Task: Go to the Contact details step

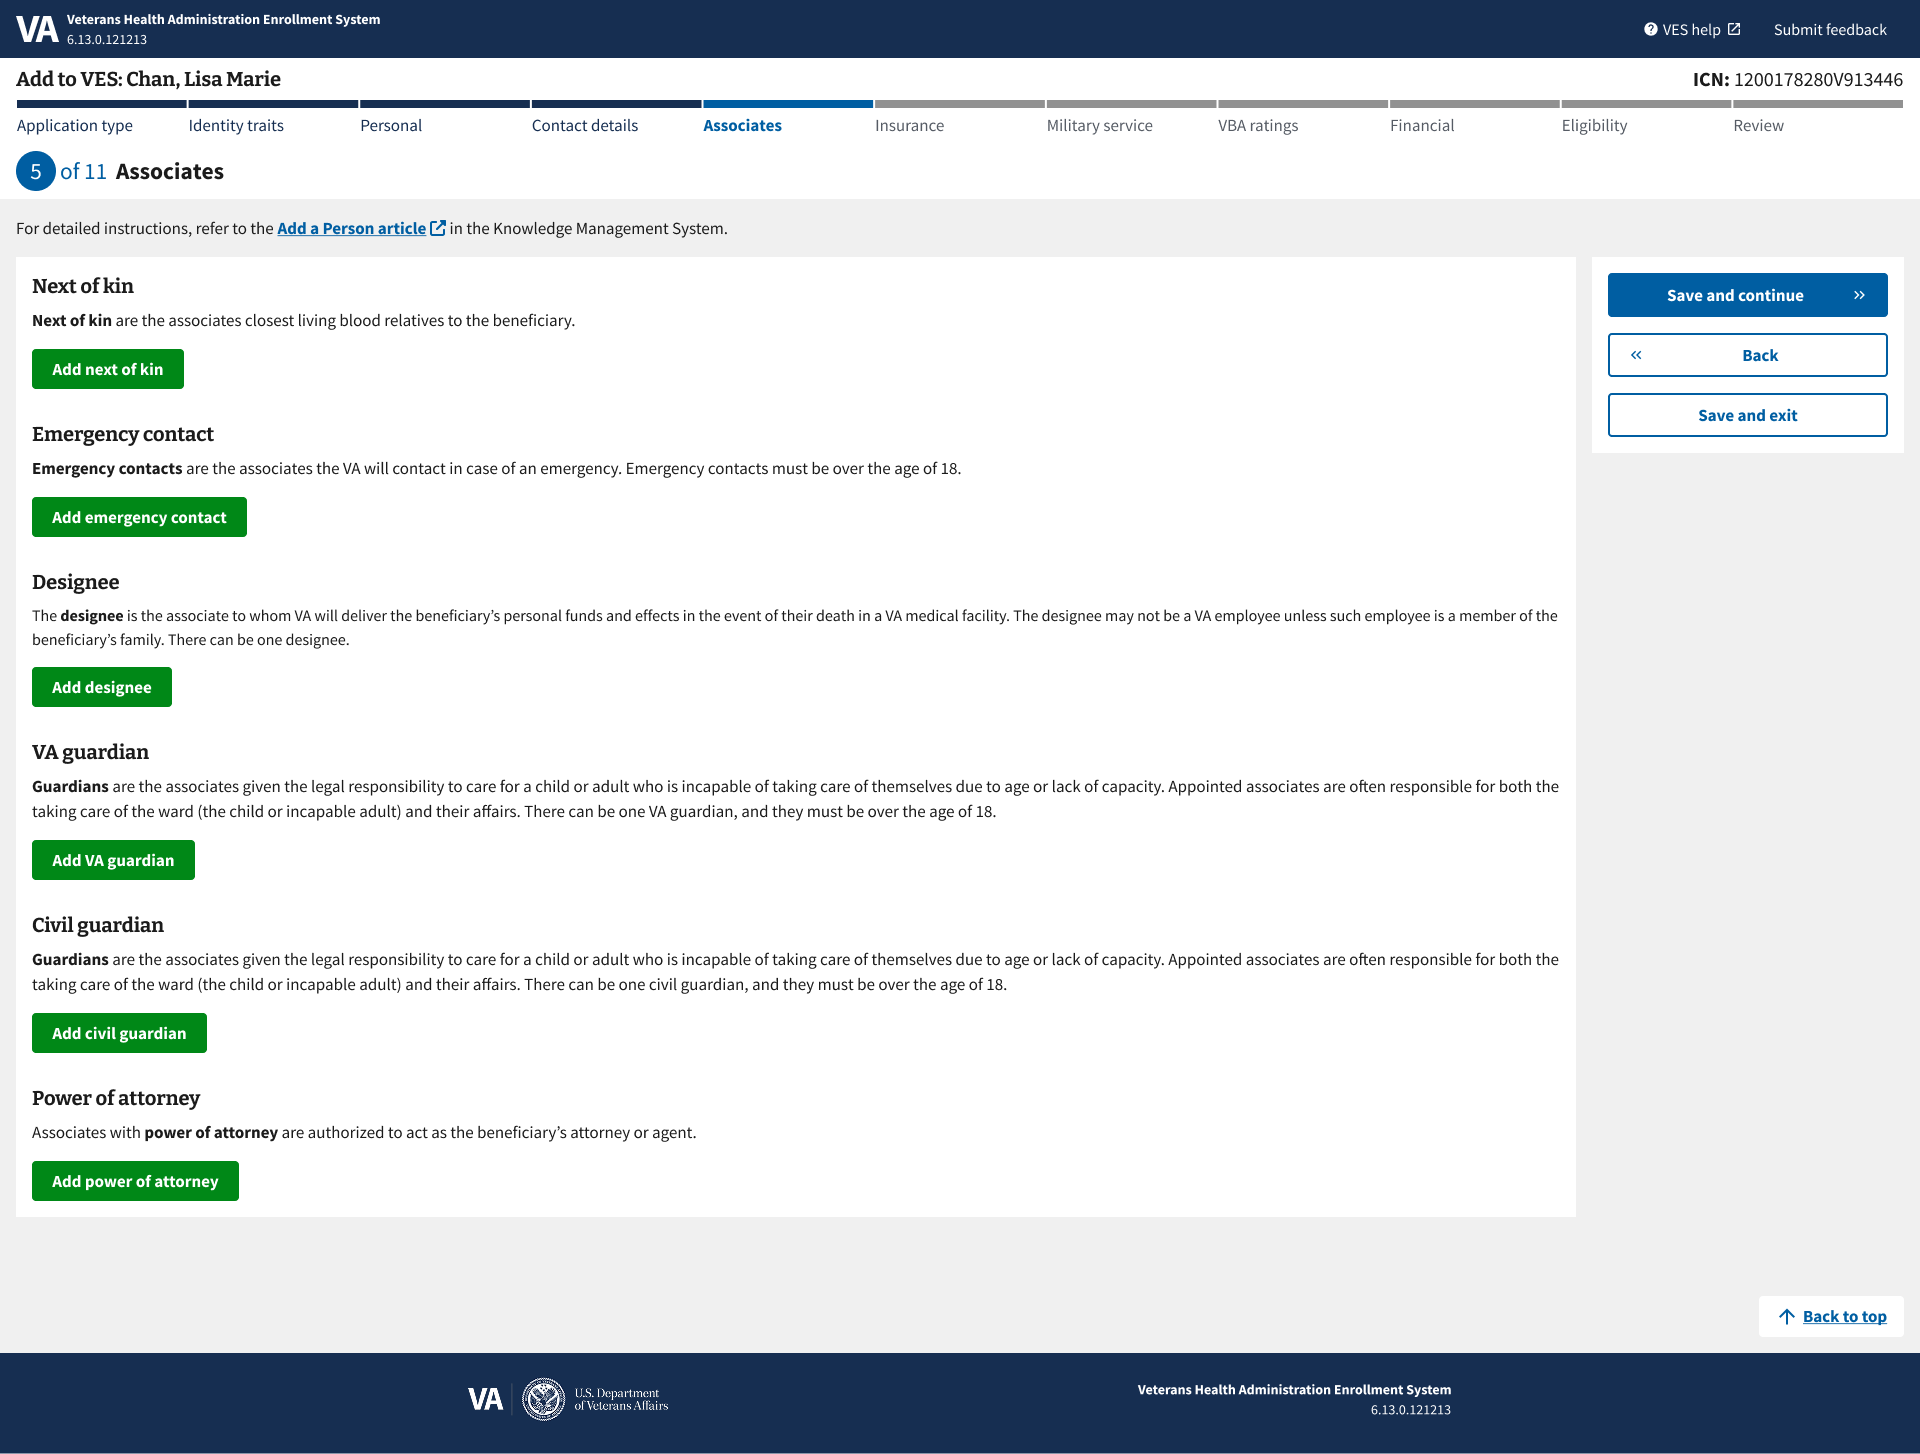Action: (584, 125)
